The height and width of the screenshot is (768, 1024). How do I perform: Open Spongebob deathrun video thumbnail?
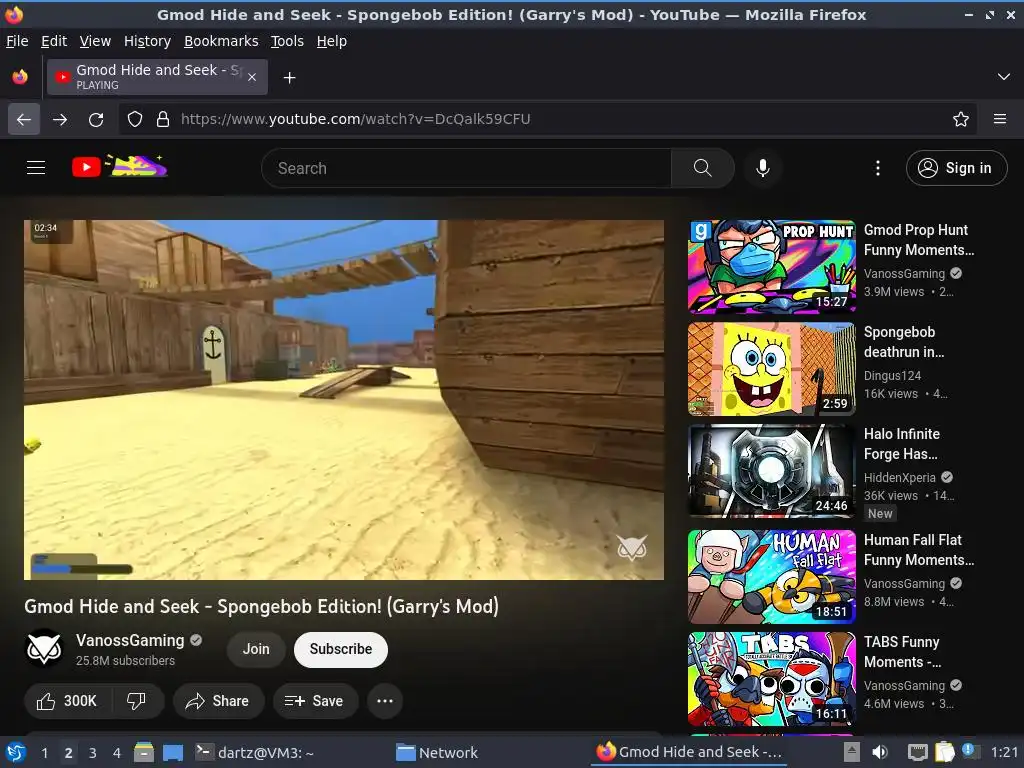click(x=771, y=369)
